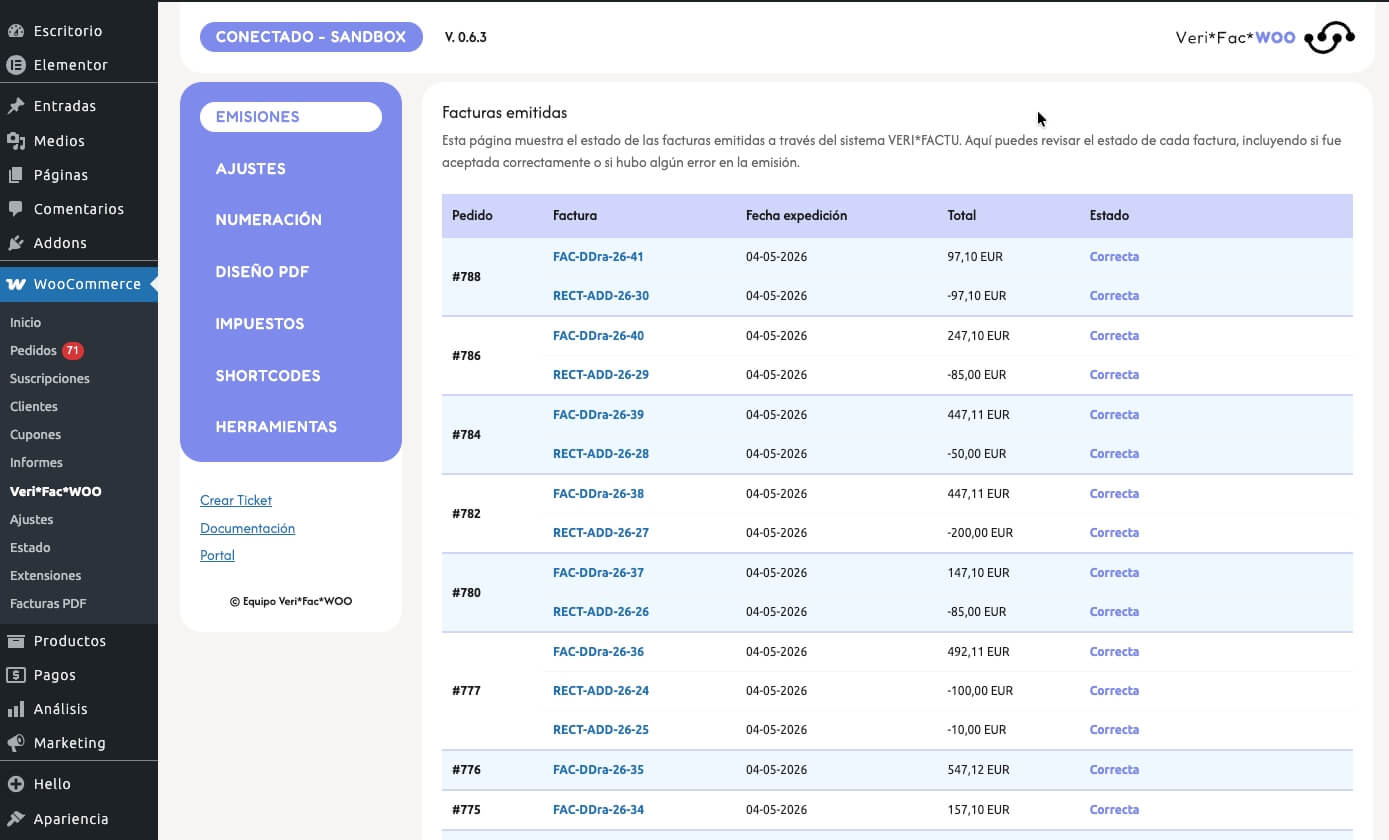Click the Conectado - Sandbox status badge
1389x840 pixels.
[311, 37]
